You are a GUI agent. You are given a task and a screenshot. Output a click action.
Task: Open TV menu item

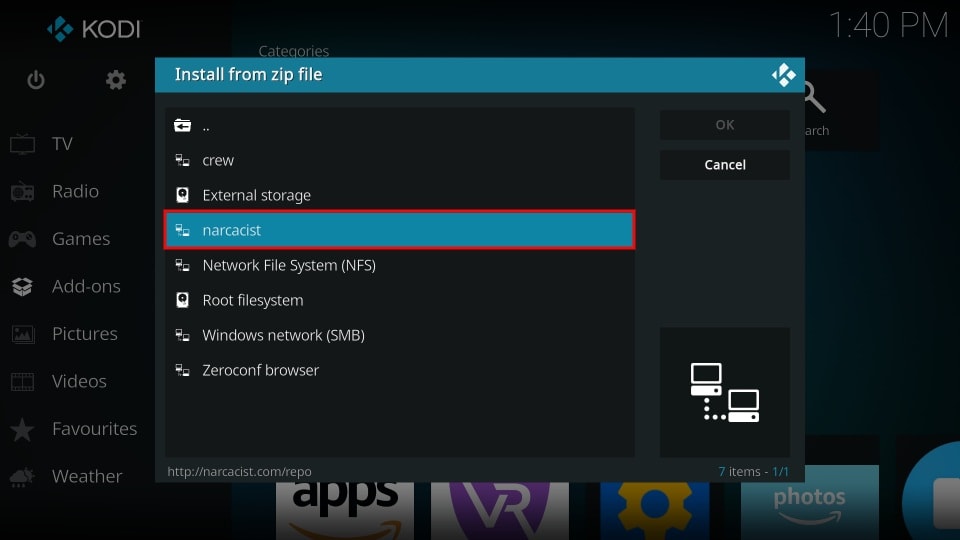coord(62,144)
